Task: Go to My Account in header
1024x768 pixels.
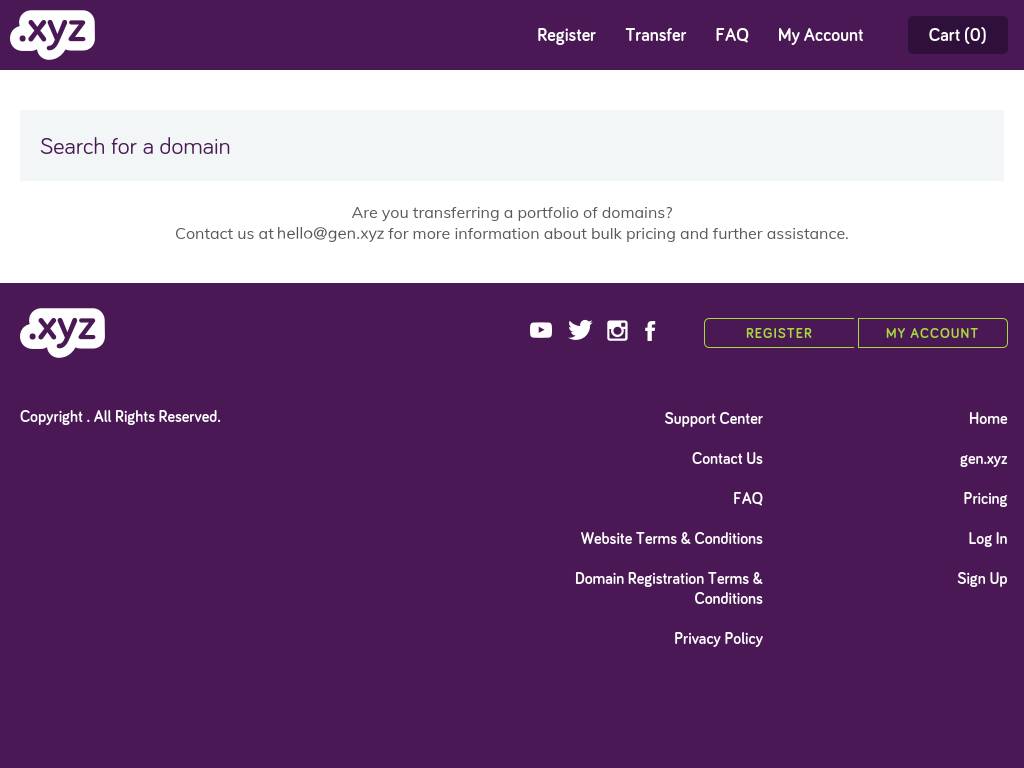Action: [820, 35]
